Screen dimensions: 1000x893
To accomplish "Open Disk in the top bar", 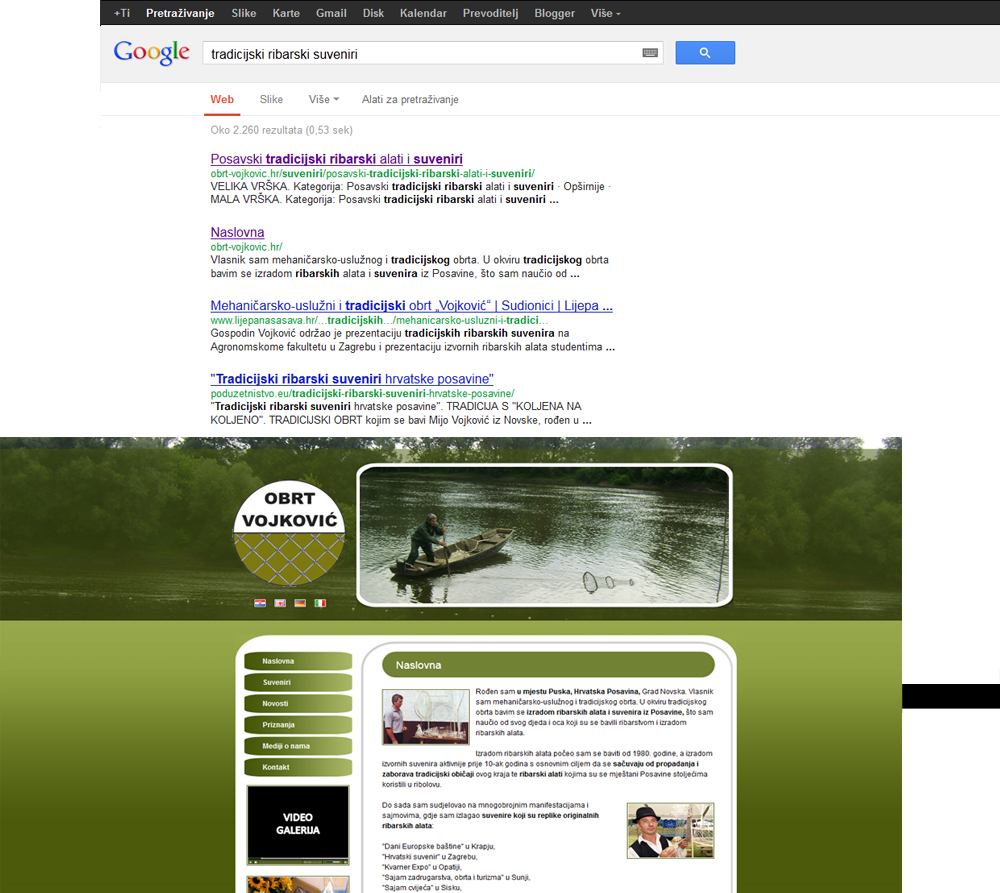I will coord(373,13).
